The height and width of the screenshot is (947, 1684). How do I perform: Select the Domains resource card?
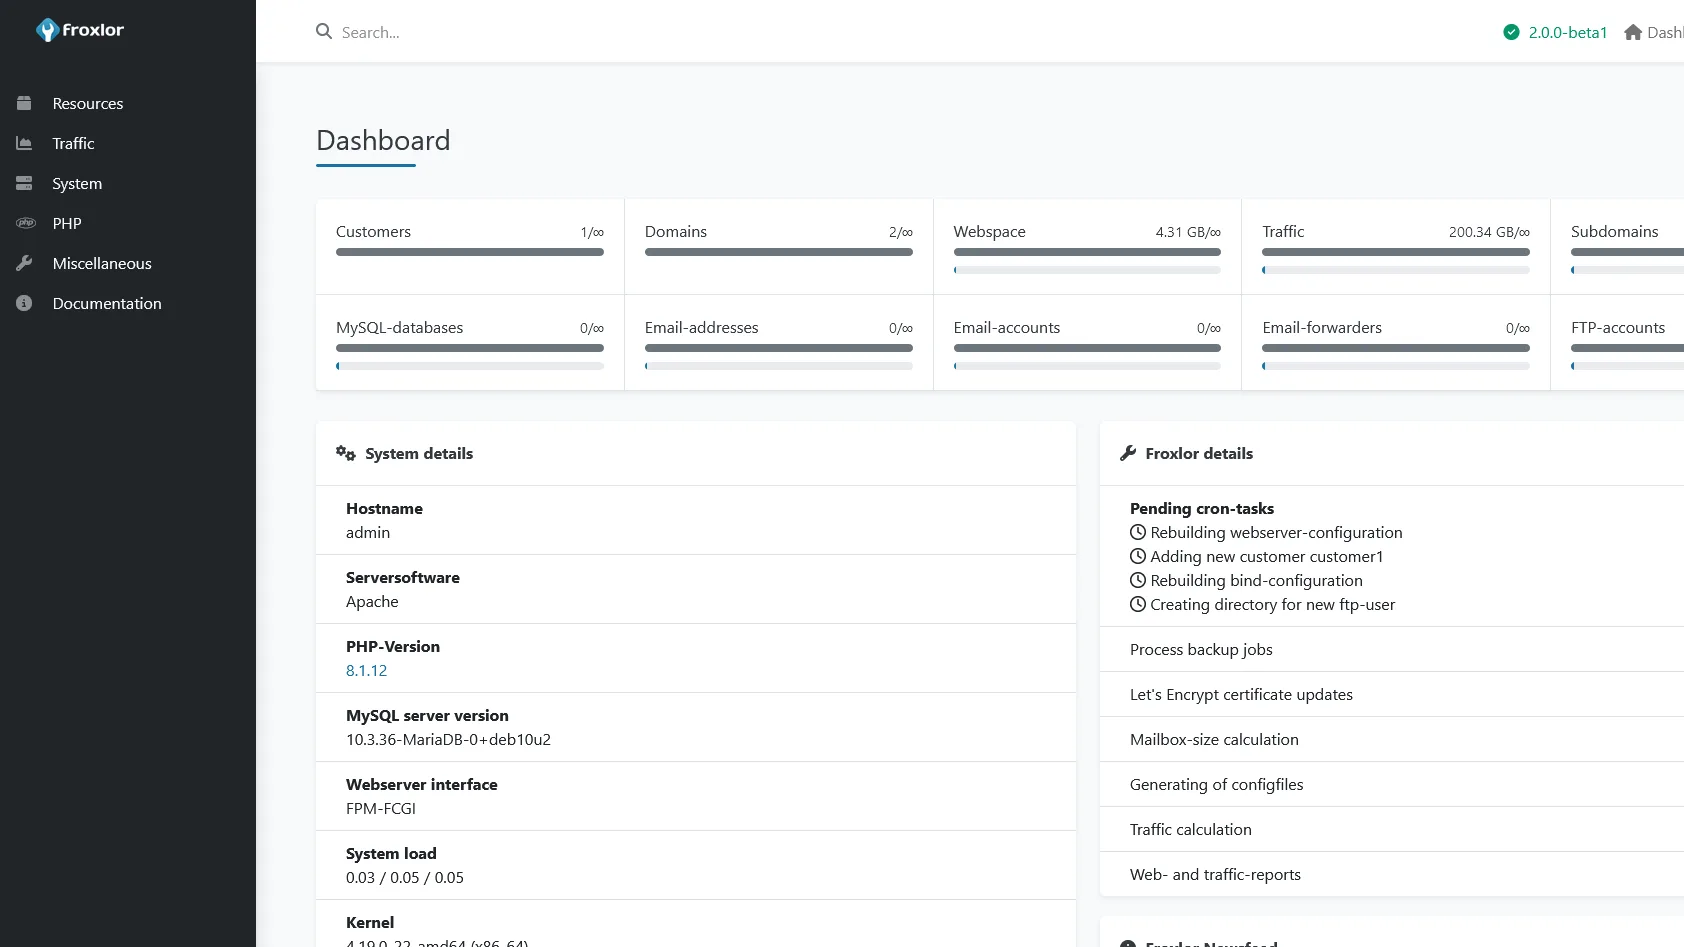(778, 245)
